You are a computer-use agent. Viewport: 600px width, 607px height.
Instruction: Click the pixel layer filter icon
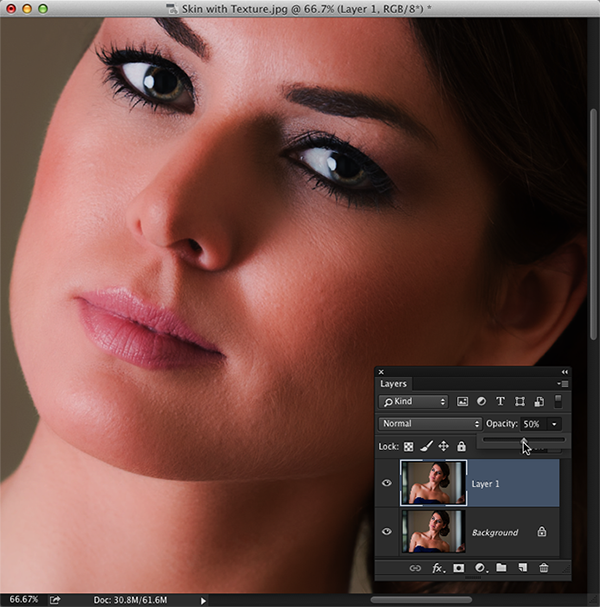click(463, 402)
